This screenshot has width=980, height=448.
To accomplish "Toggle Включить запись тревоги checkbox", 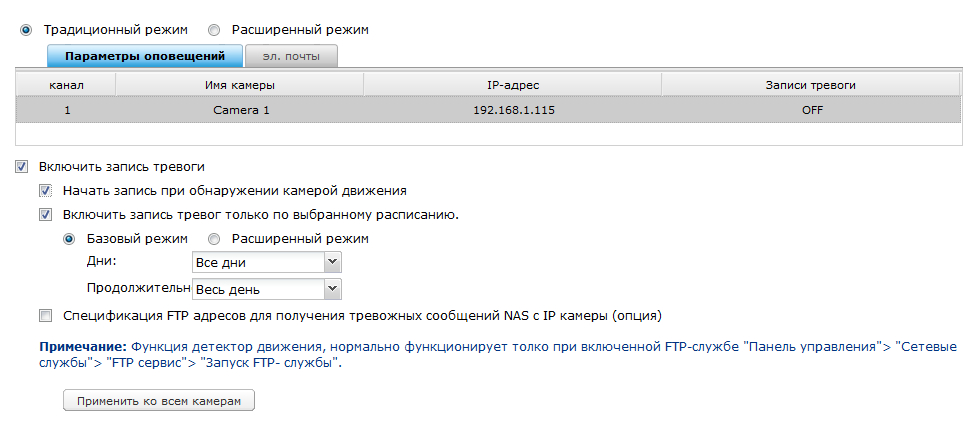I will tap(22, 166).
